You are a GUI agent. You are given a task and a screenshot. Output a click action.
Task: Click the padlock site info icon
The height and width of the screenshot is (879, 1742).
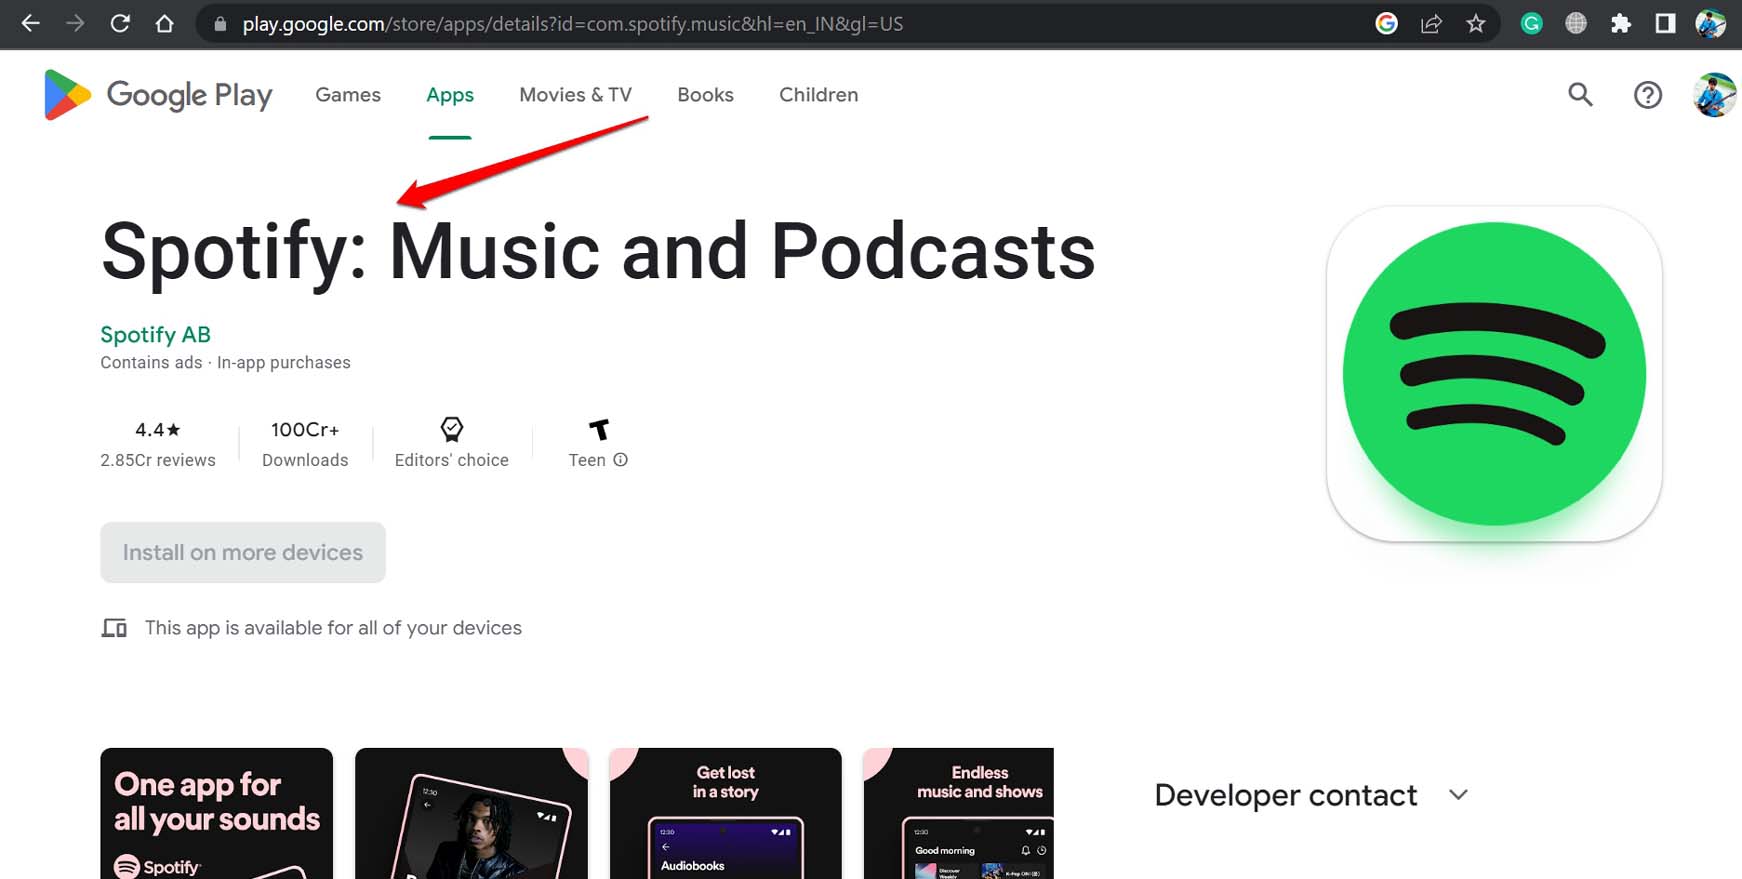[x=220, y=24]
